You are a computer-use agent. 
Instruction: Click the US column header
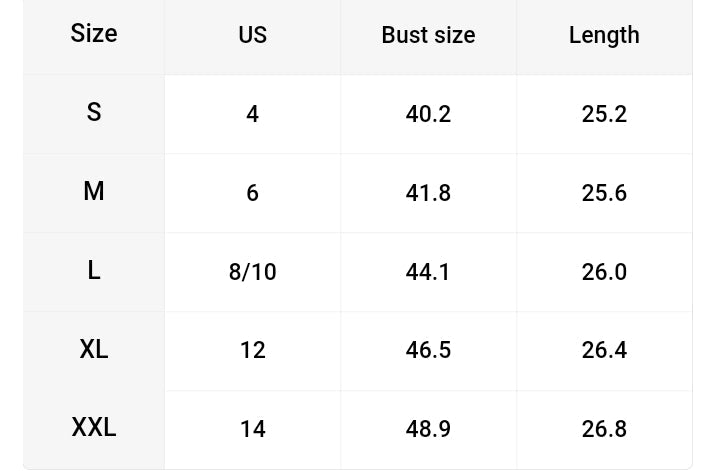tap(253, 35)
